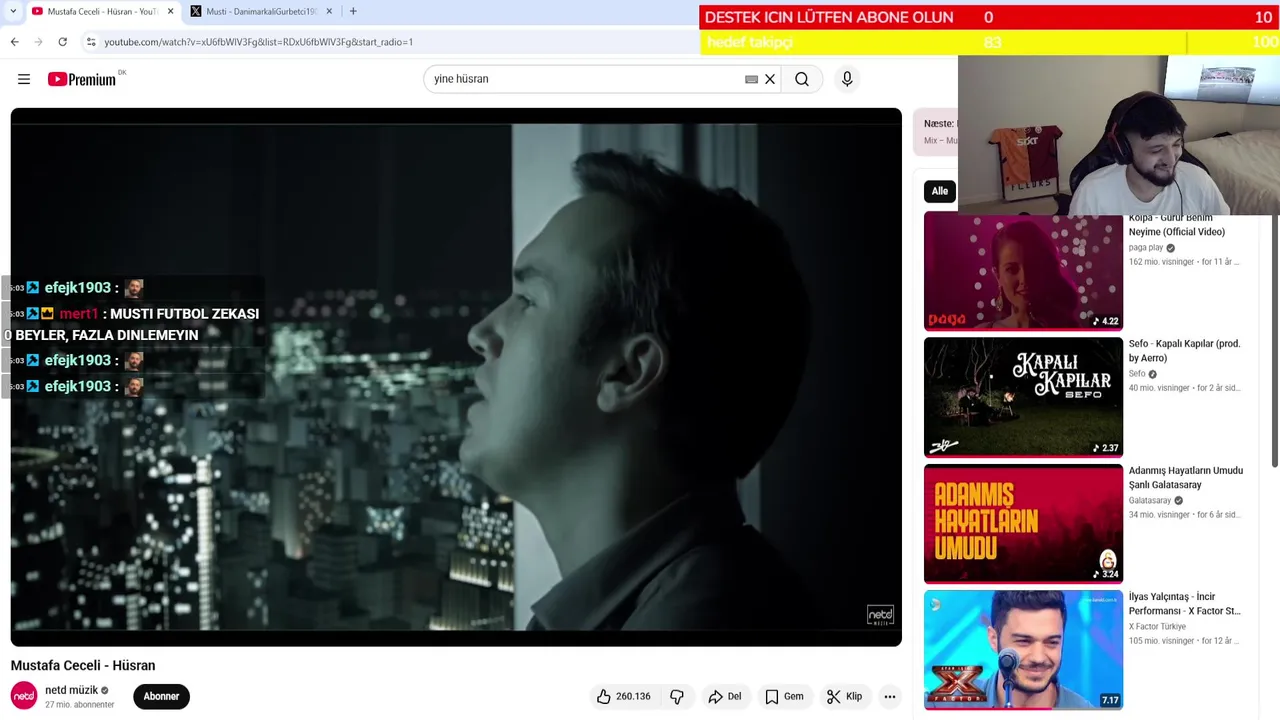1280x720 pixels.
Task: Visit Galatasaray channel name link
Action: [1150, 500]
